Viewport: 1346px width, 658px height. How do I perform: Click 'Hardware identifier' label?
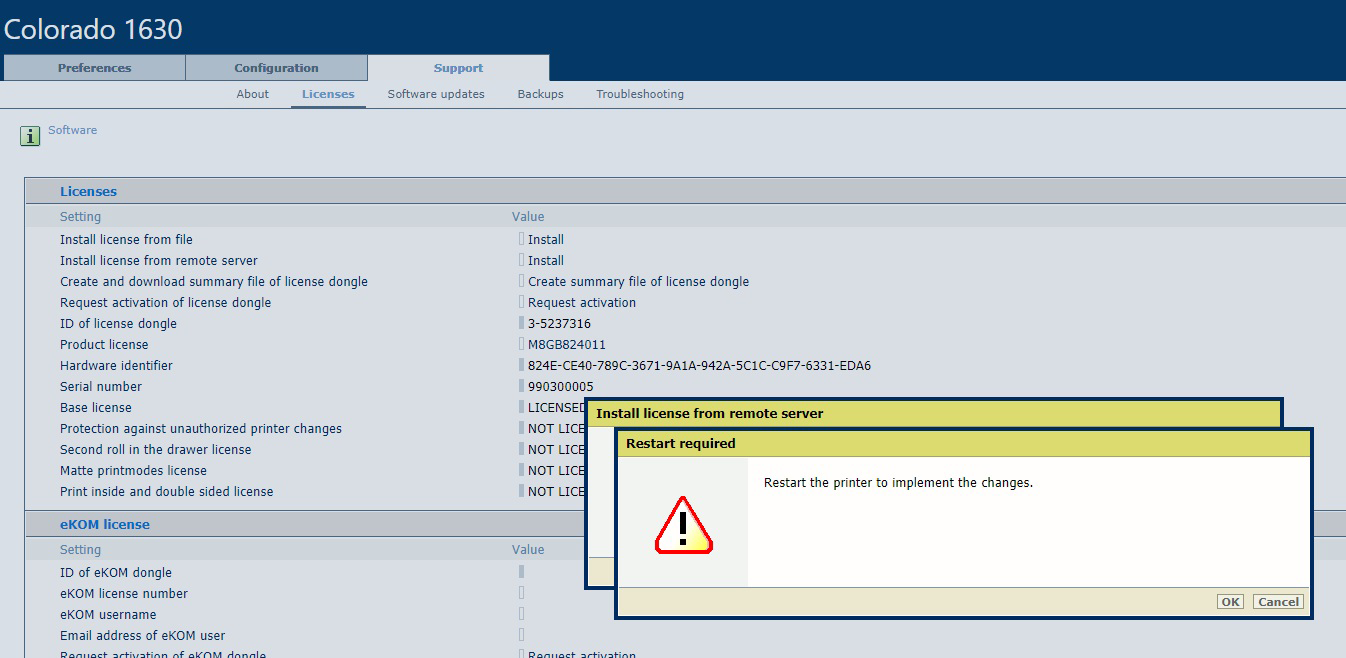116,365
